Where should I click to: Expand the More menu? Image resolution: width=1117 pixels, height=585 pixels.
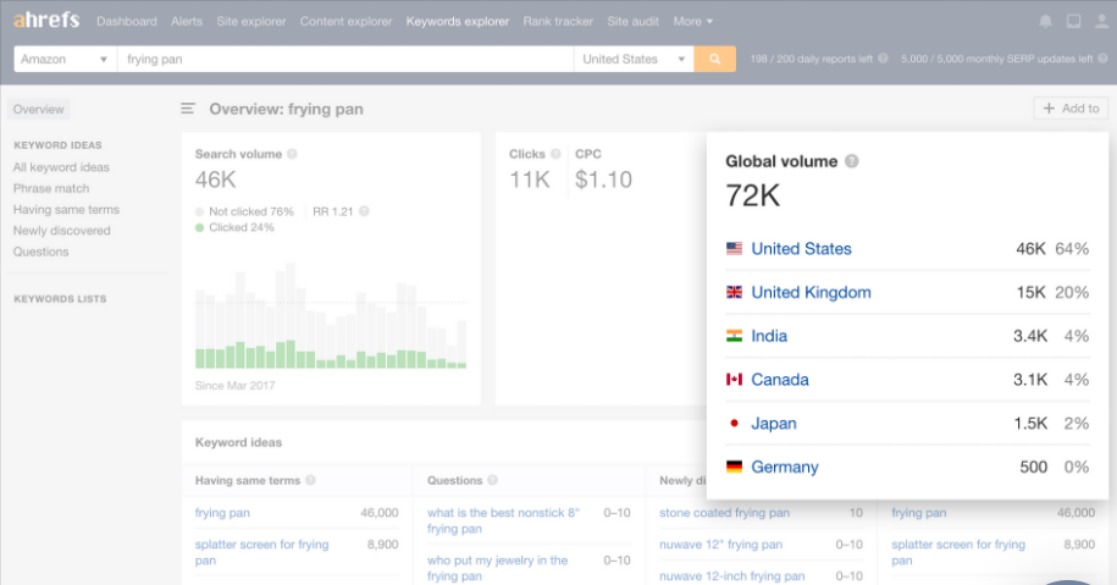tap(692, 21)
